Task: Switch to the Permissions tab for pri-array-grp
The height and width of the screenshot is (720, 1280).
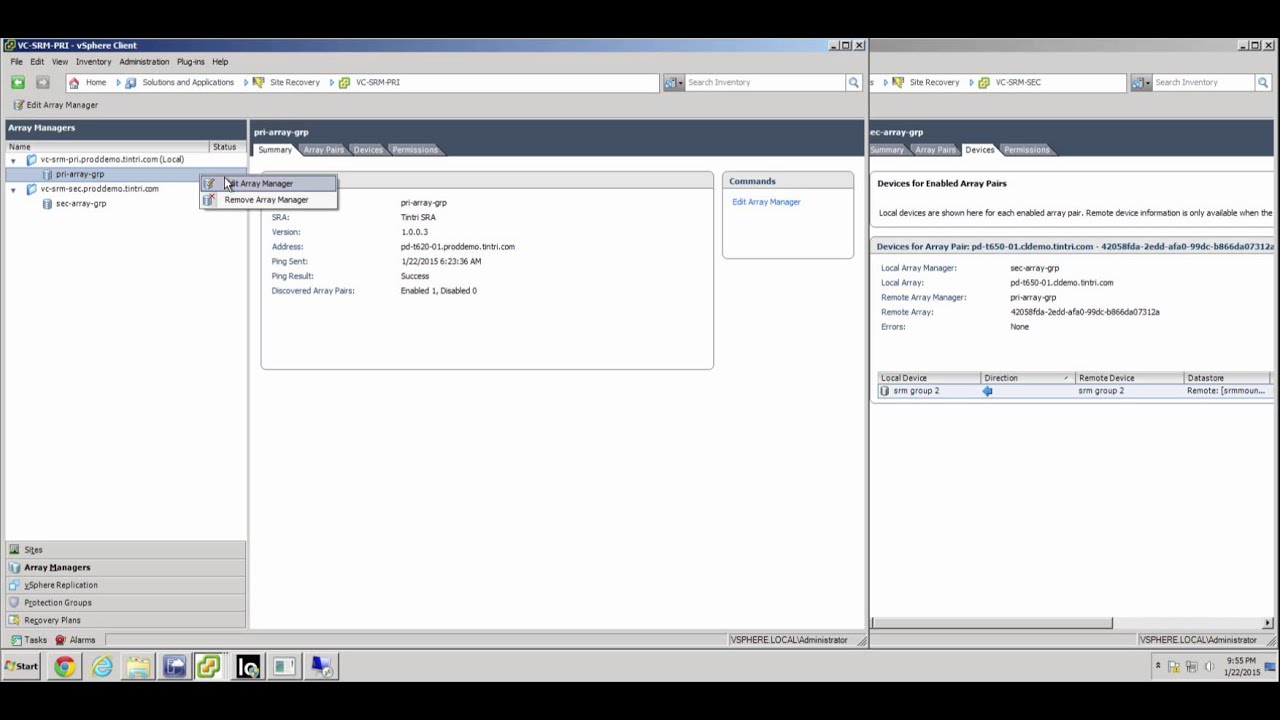Action: click(414, 150)
